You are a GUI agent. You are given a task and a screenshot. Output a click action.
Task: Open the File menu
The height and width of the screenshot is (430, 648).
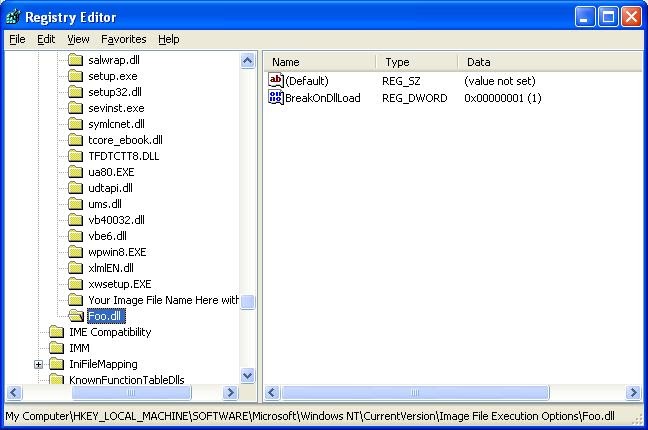(x=17, y=39)
